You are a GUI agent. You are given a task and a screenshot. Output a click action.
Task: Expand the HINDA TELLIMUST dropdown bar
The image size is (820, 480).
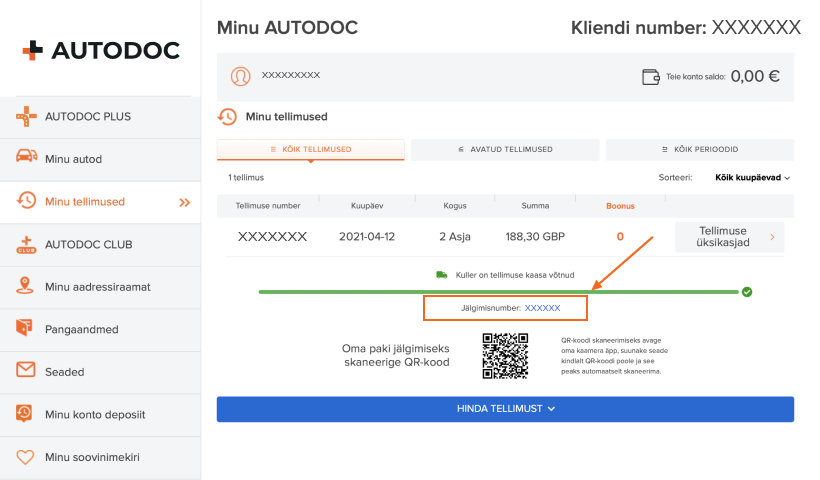tap(505, 409)
